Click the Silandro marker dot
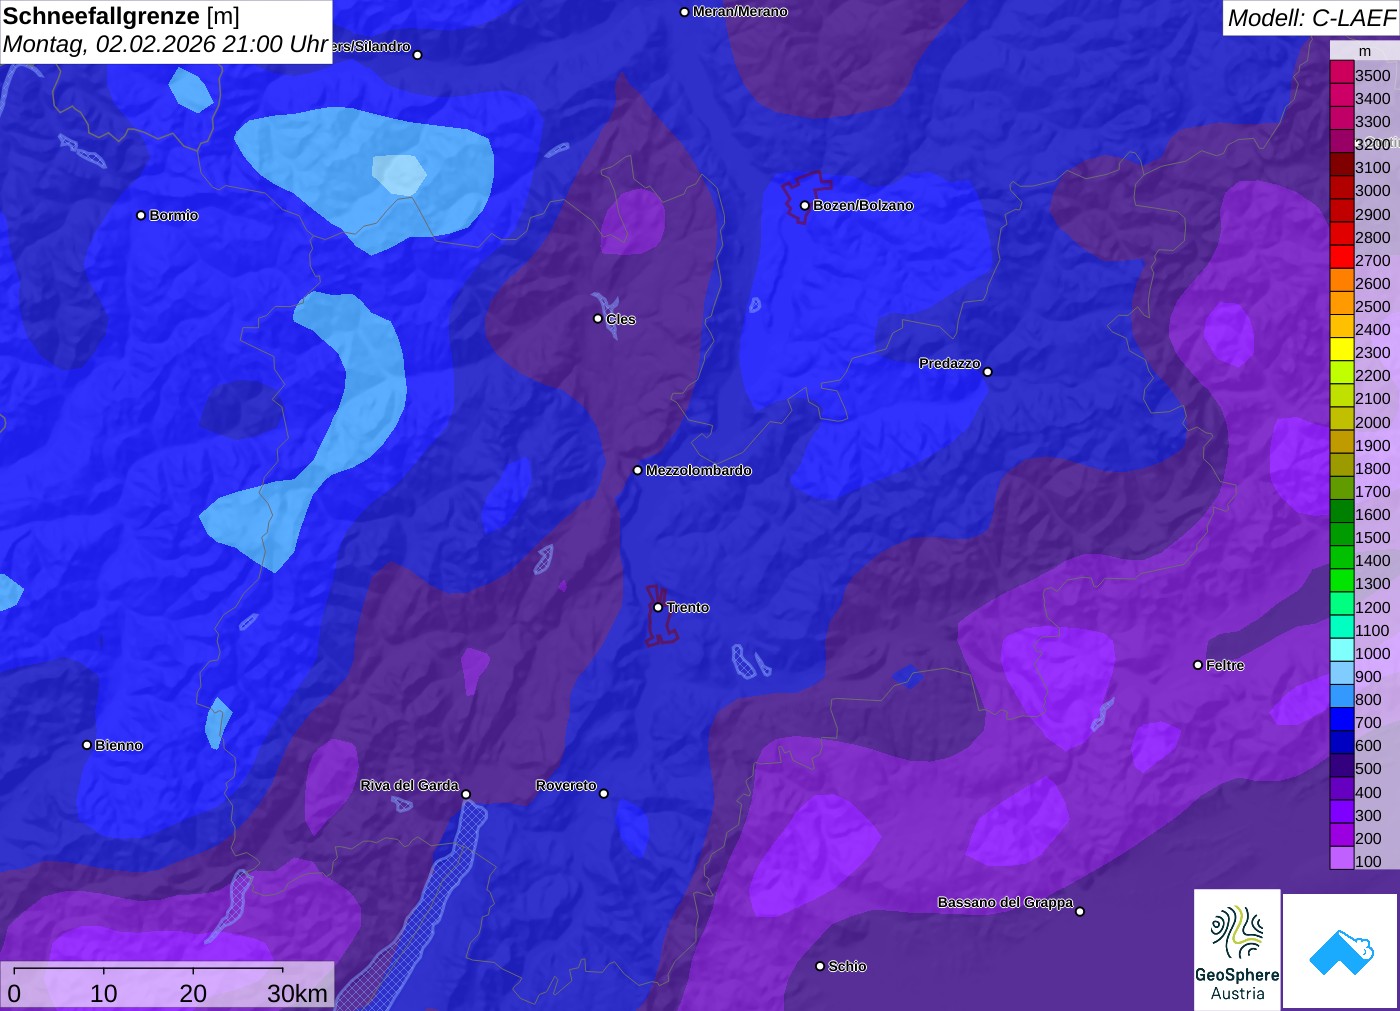 point(418,55)
